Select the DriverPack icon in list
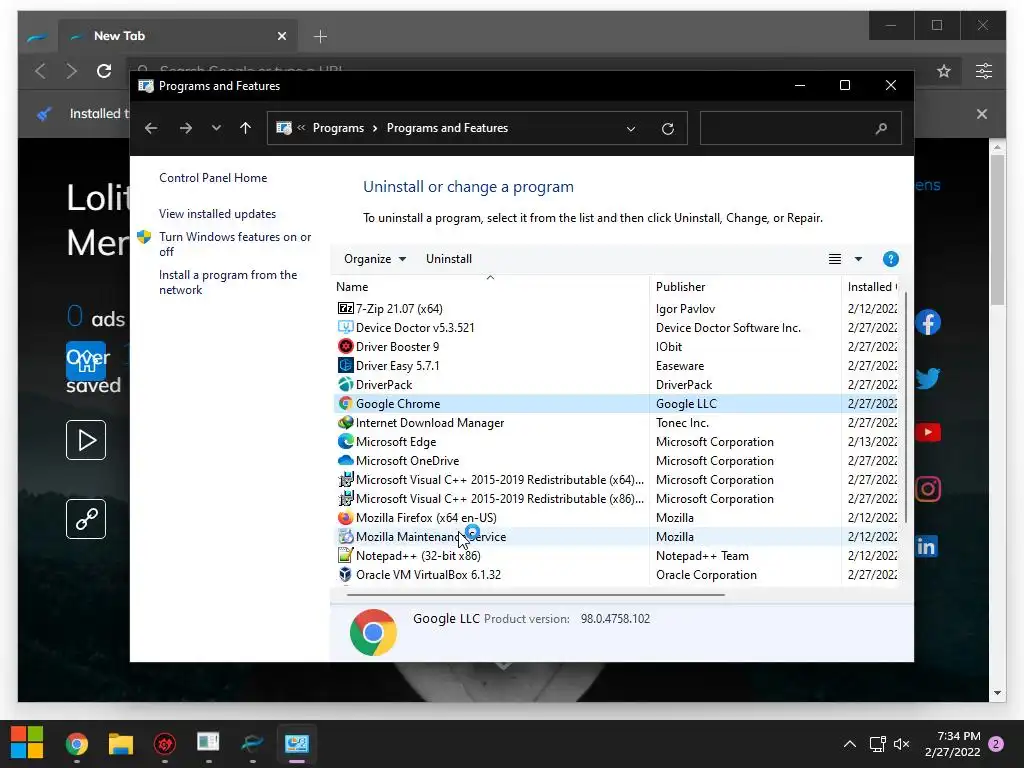Screen dimensions: 1024x768 pos(345,384)
